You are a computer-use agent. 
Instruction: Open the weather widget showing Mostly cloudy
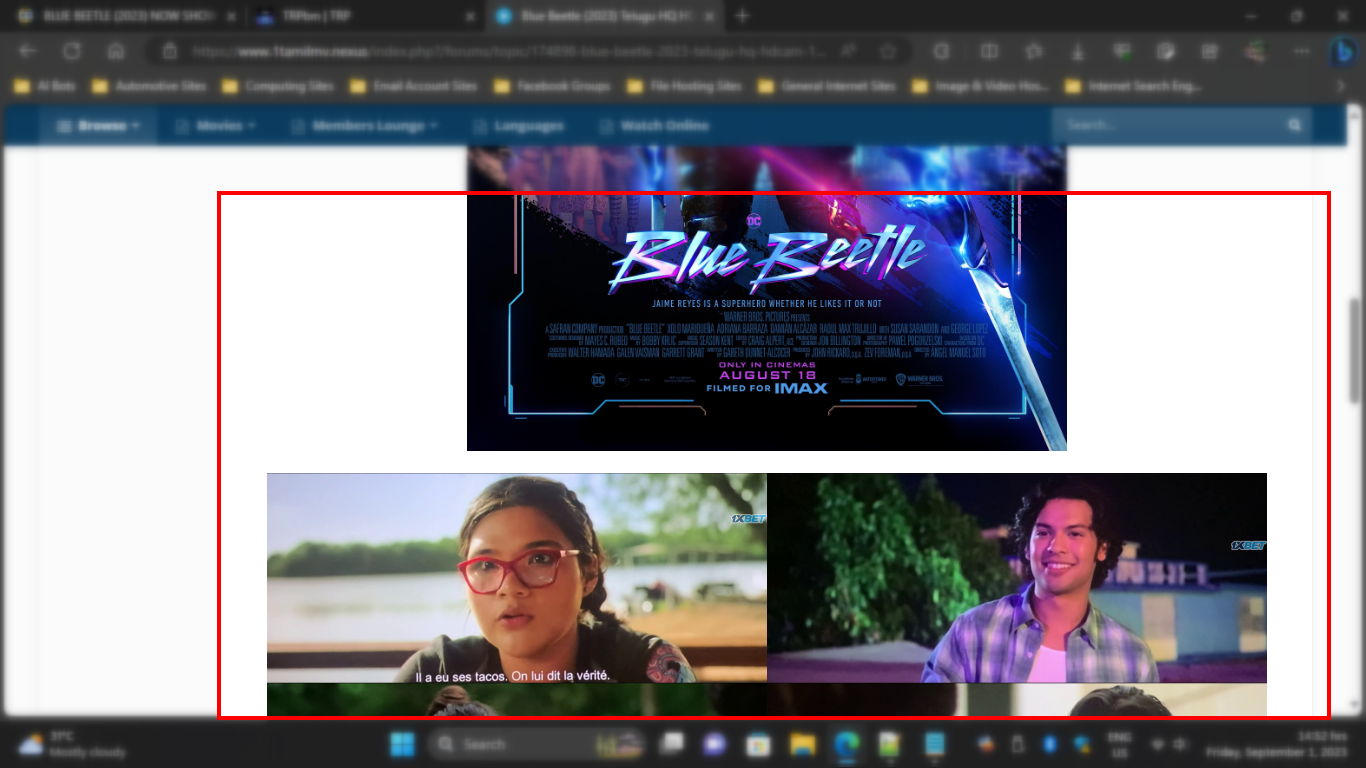pos(72,744)
